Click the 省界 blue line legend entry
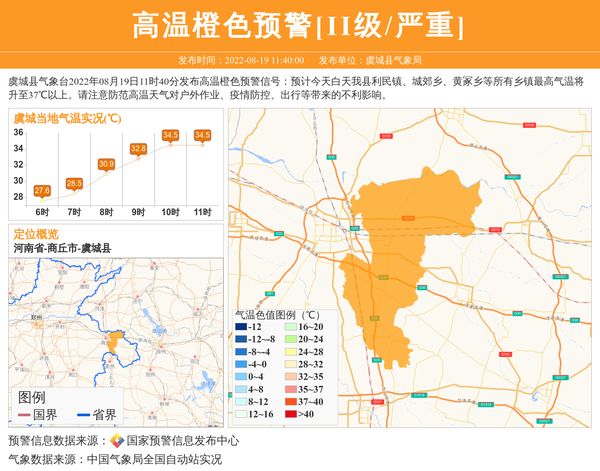600x471 pixels. pyautogui.click(x=97, y=415)
